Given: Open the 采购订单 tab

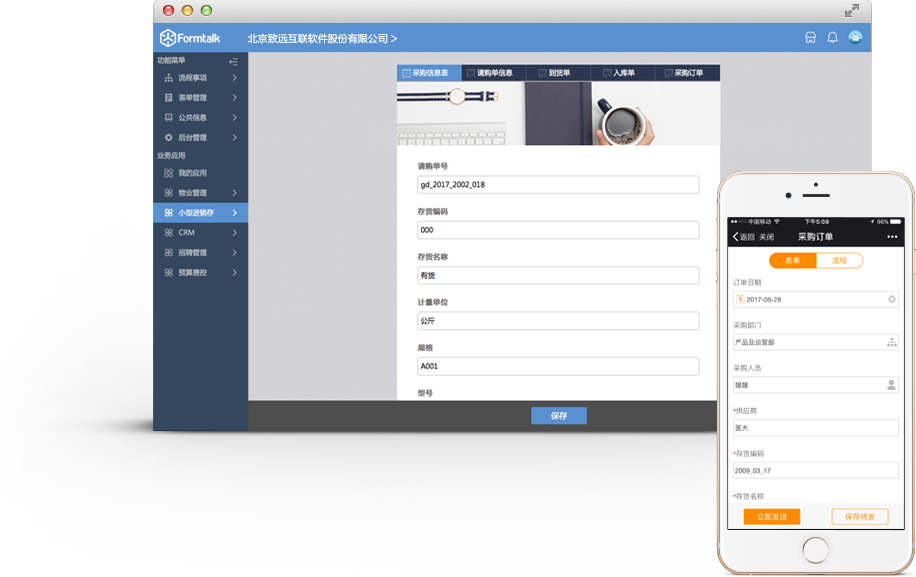Looking at the screenshot, I should coord(688,73).
